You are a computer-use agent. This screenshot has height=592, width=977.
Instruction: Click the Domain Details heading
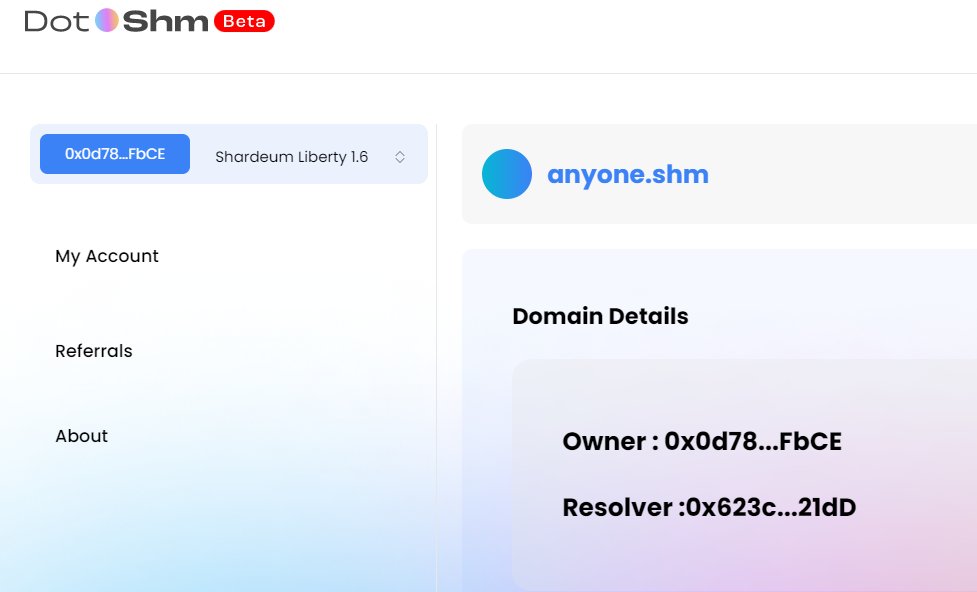pos(600,316)
